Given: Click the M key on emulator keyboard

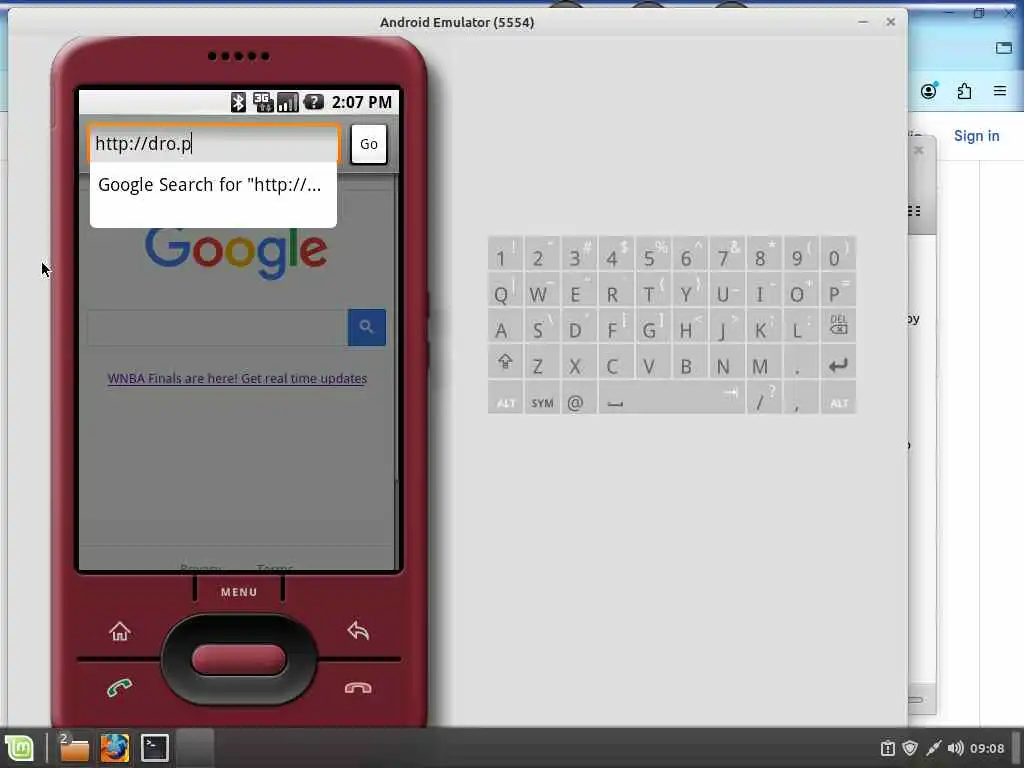Looking at the screenshot, I should pos(765,364).
